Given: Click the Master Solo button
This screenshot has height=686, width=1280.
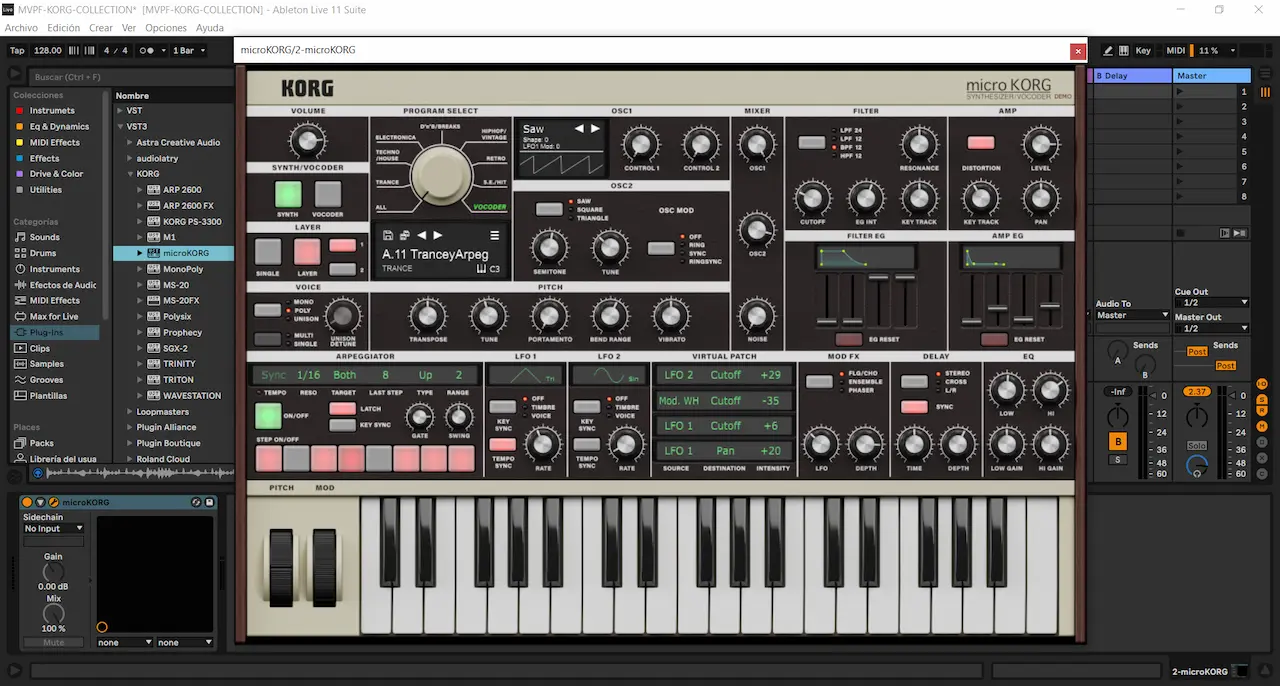Looking at the screenshot, I should (x=1196, y=445).
